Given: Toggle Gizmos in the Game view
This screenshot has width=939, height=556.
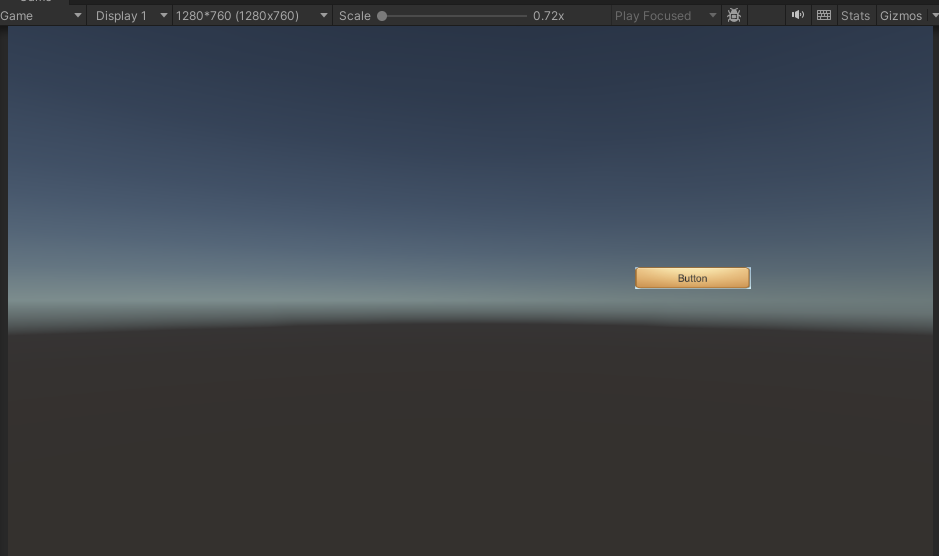Looking at the screenshot, I should pyautogui.click(x=900, y=15).
